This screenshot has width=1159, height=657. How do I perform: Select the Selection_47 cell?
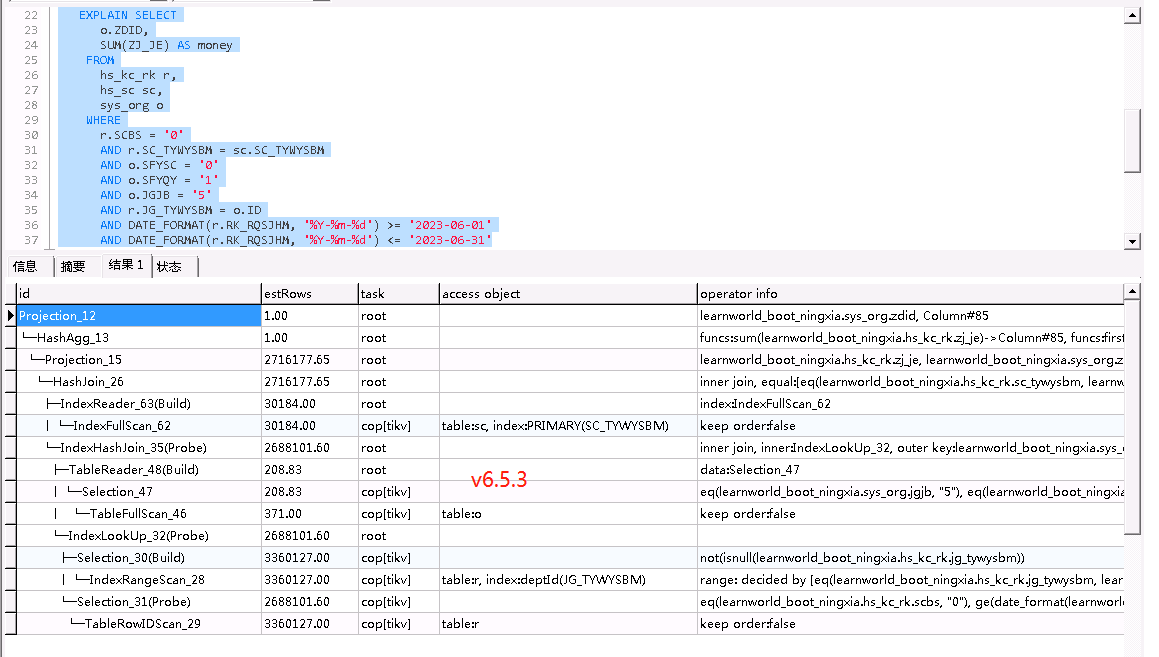(x=138, y=491)
